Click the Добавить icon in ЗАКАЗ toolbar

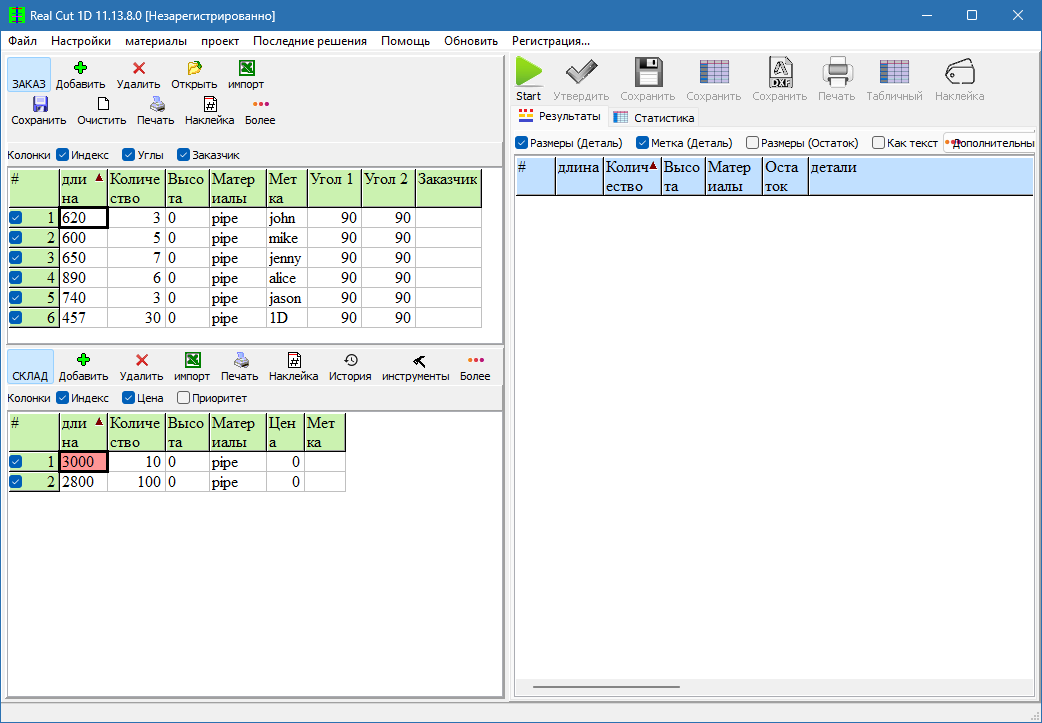pyautogui.click(x=80, y=69)
